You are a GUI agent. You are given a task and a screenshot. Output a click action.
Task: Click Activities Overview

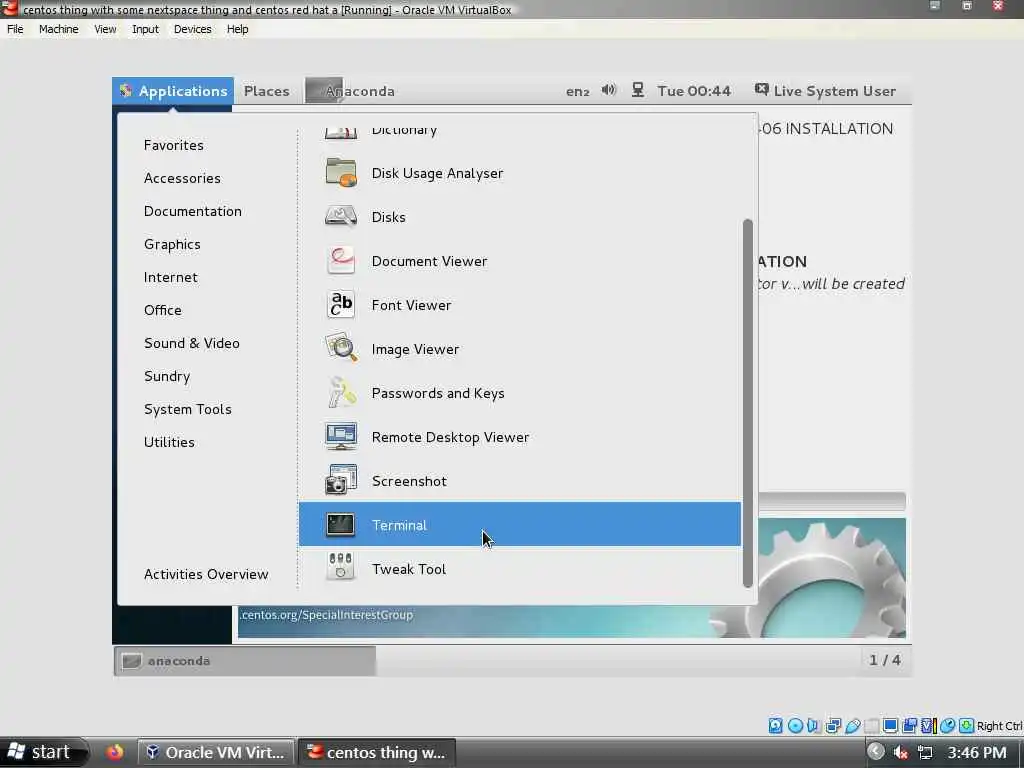click(206, 574)
